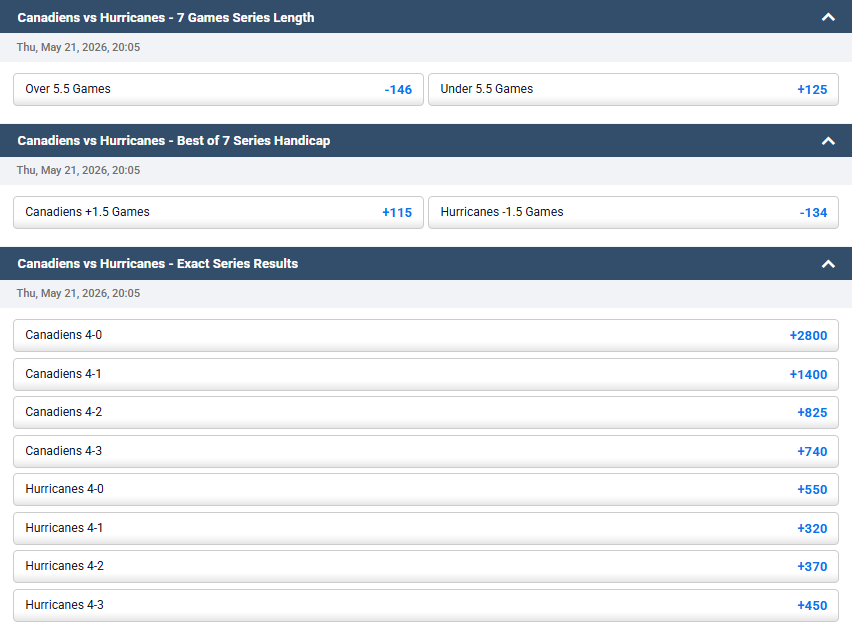Pick Canadiens 4-0 exact result +2800
Image resolution: width=852 pixels, height=630 pixels.
pos(425,335)
